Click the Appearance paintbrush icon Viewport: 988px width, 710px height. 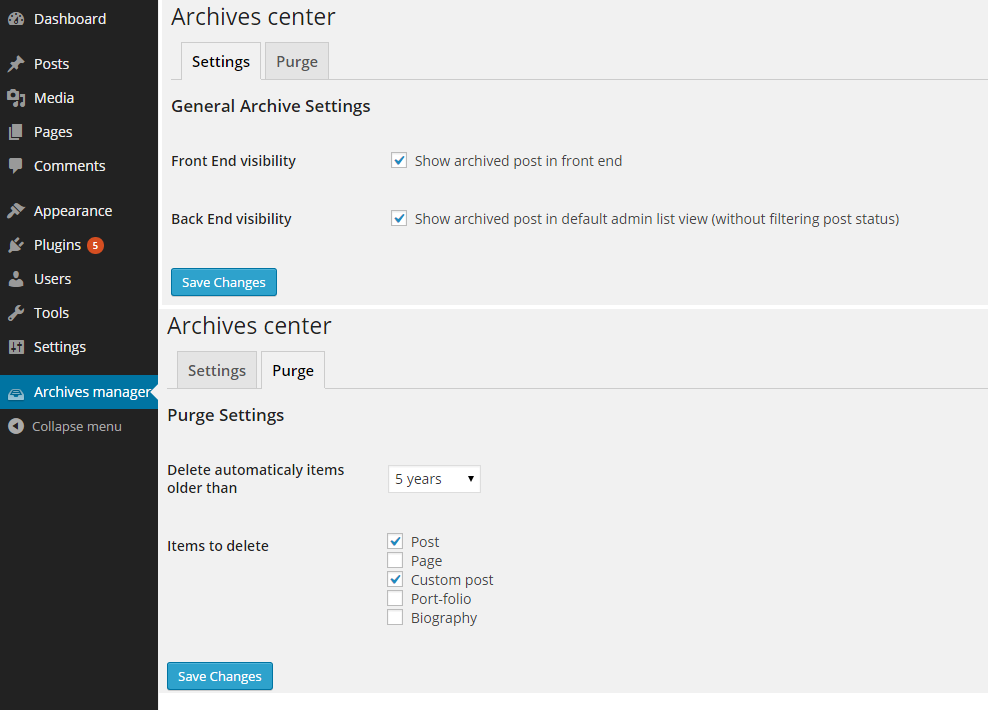coord(16,211)
